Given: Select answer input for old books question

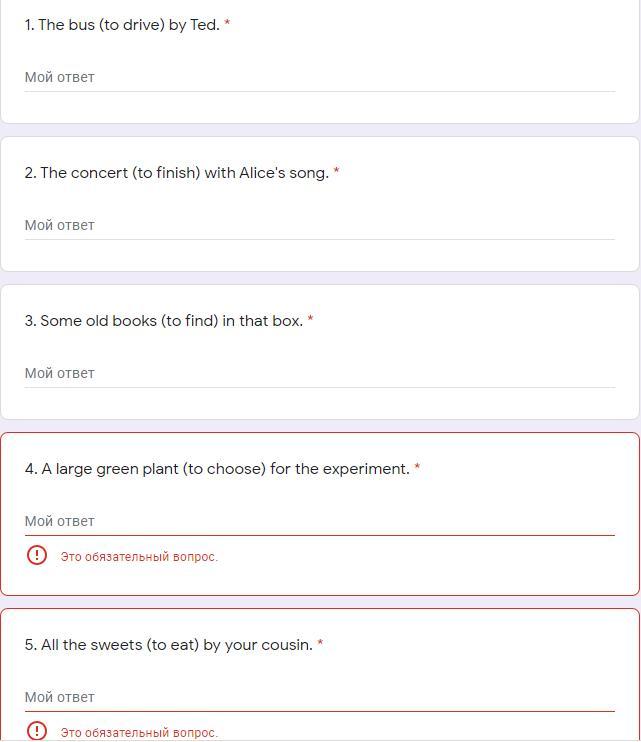Looking at the screenshot, I should pyautogui.click(x=319, y=373).
